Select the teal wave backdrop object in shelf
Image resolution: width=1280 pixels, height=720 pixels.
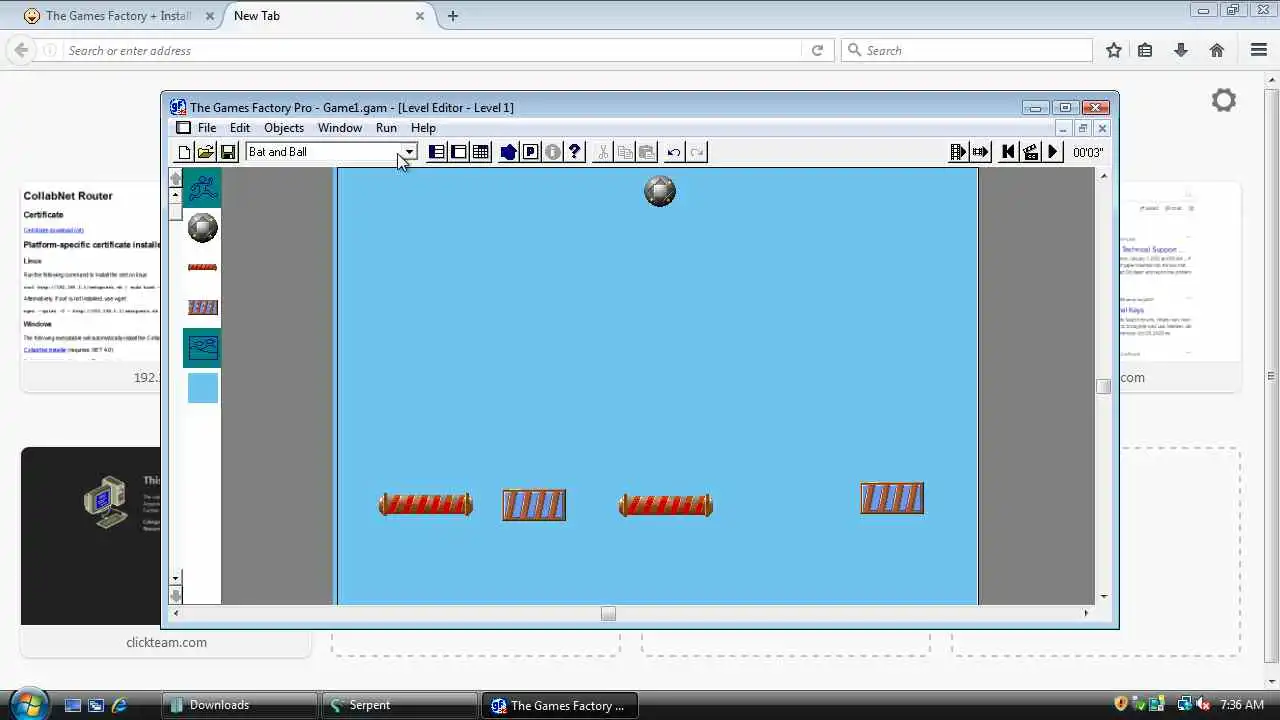pos(202,348)
